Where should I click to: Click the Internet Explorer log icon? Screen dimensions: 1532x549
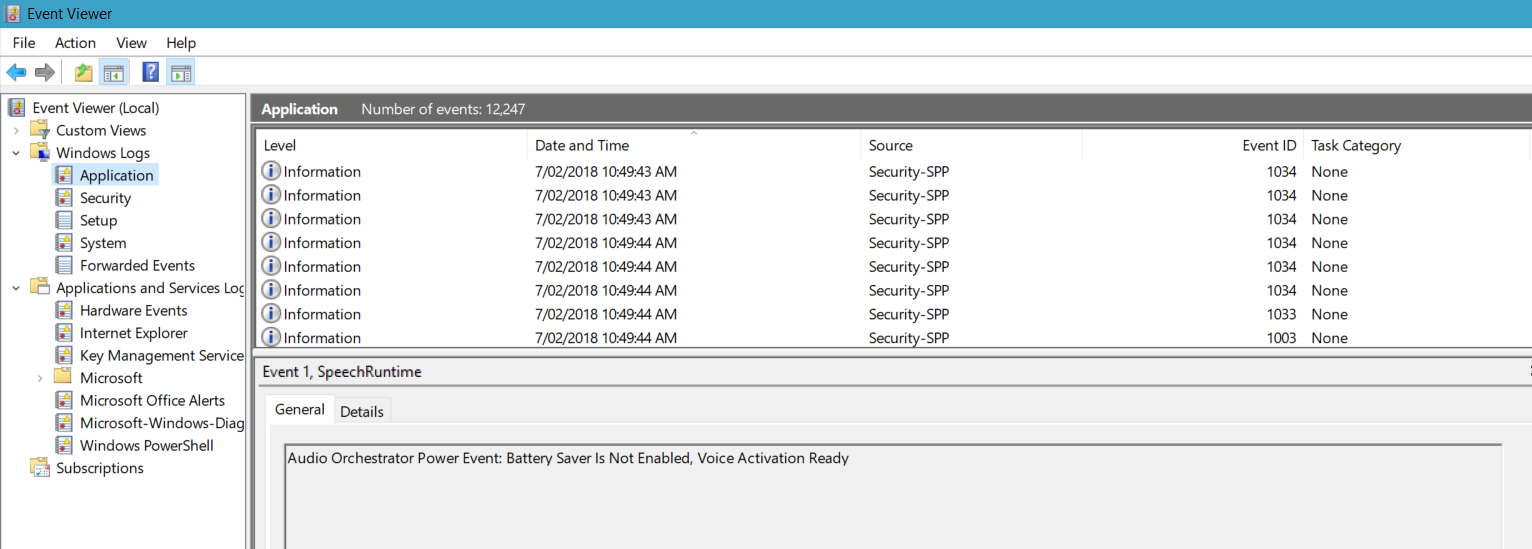(x=64, y=333)
